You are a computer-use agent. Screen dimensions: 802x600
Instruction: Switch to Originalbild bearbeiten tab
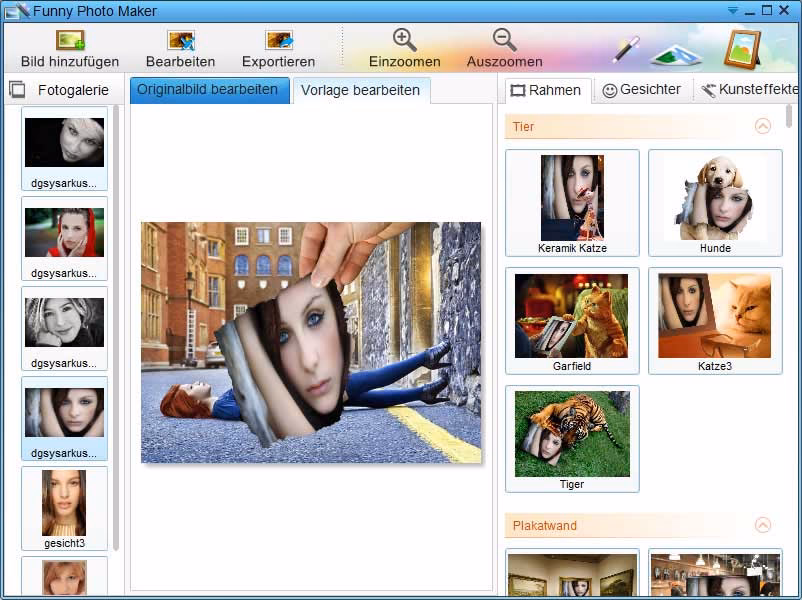(208, 90)
